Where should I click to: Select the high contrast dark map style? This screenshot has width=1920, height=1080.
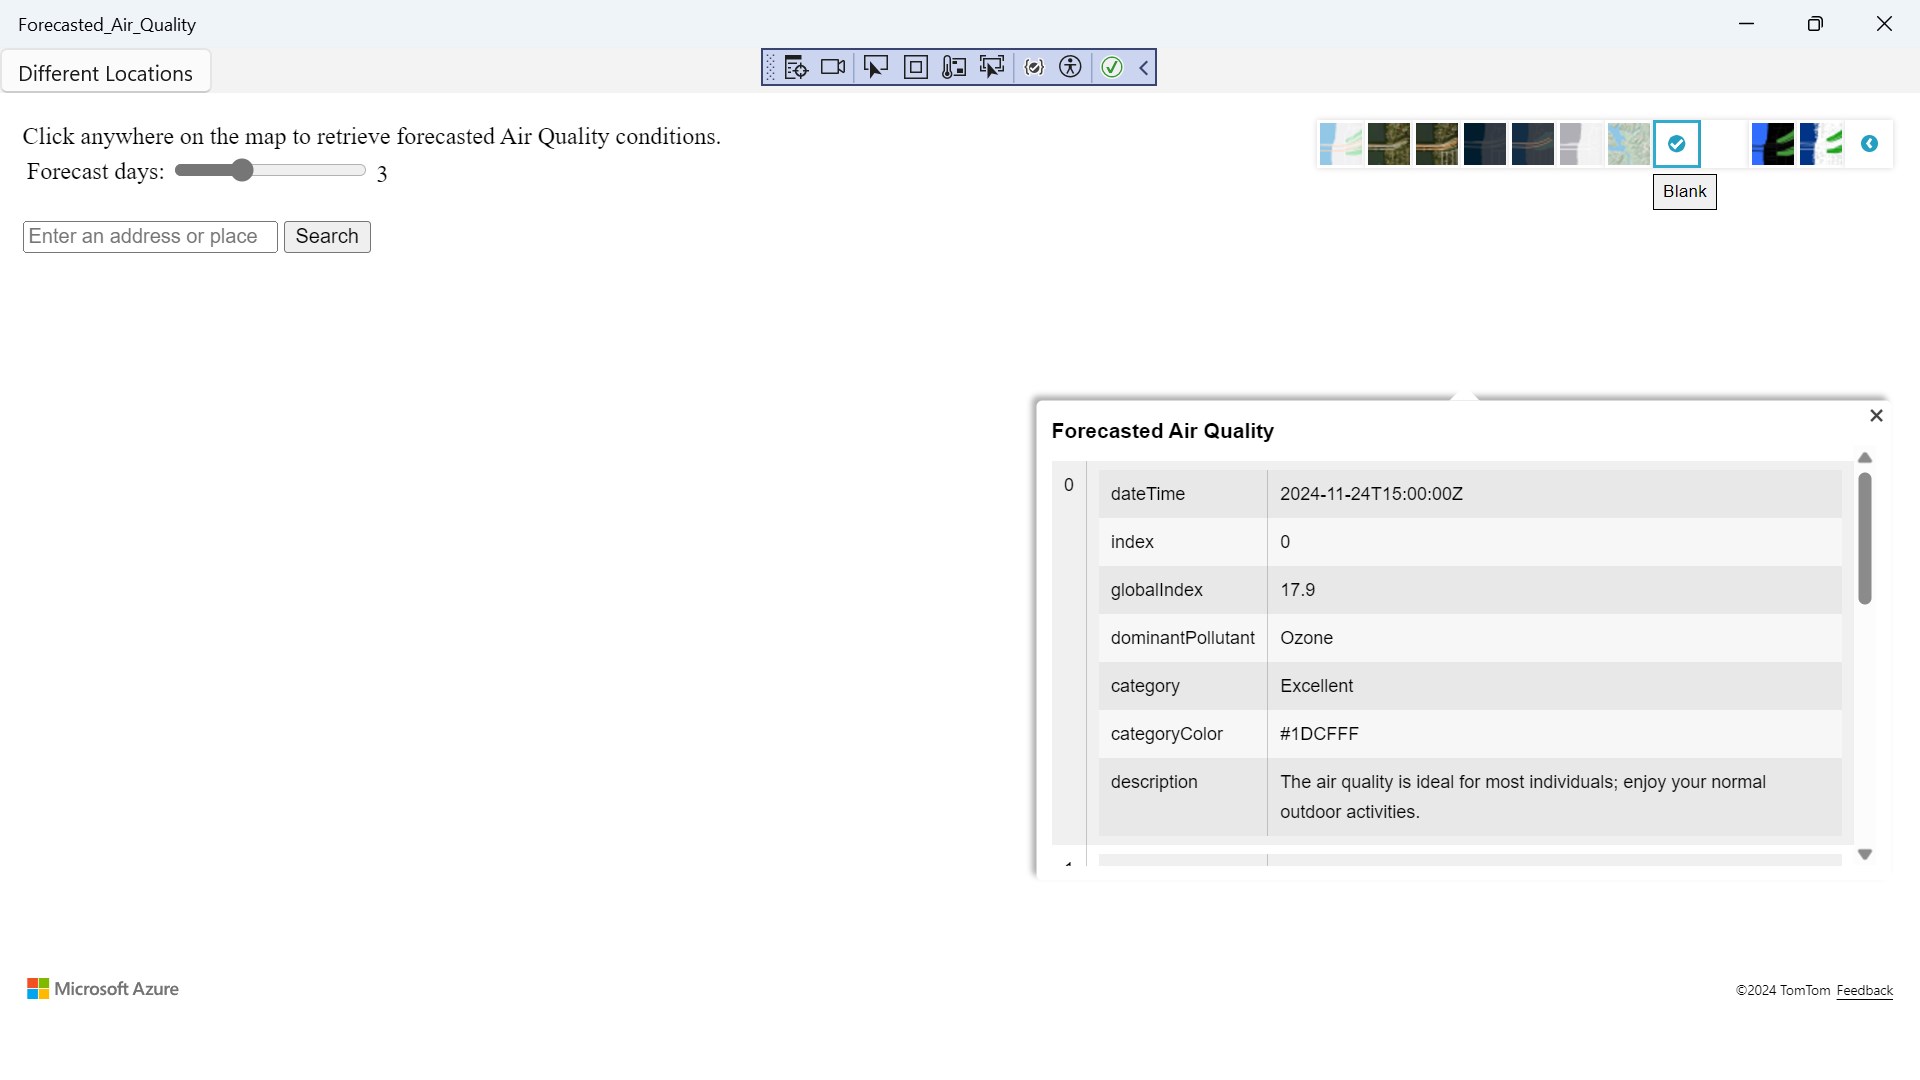click(x=1773, y=144)
